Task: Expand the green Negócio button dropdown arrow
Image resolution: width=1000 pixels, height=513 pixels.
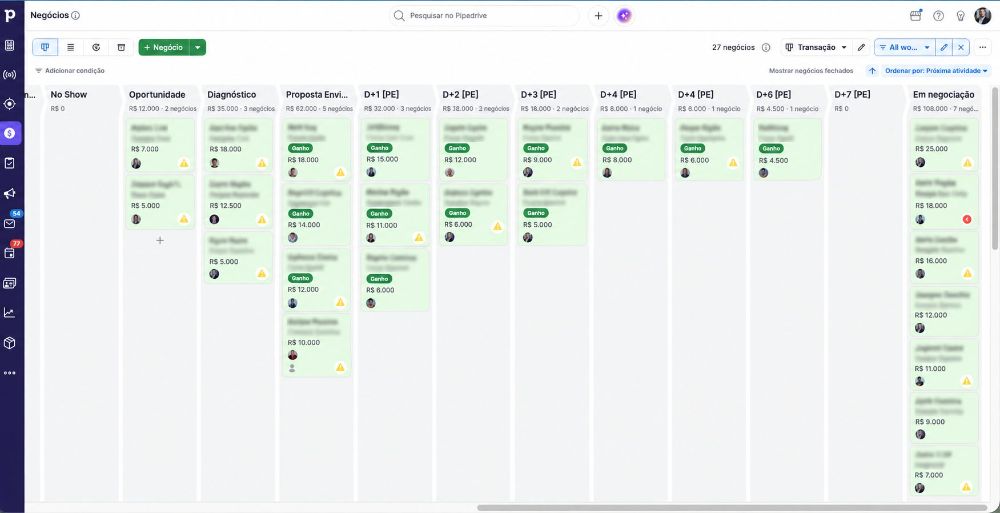Action: point(198,47)
